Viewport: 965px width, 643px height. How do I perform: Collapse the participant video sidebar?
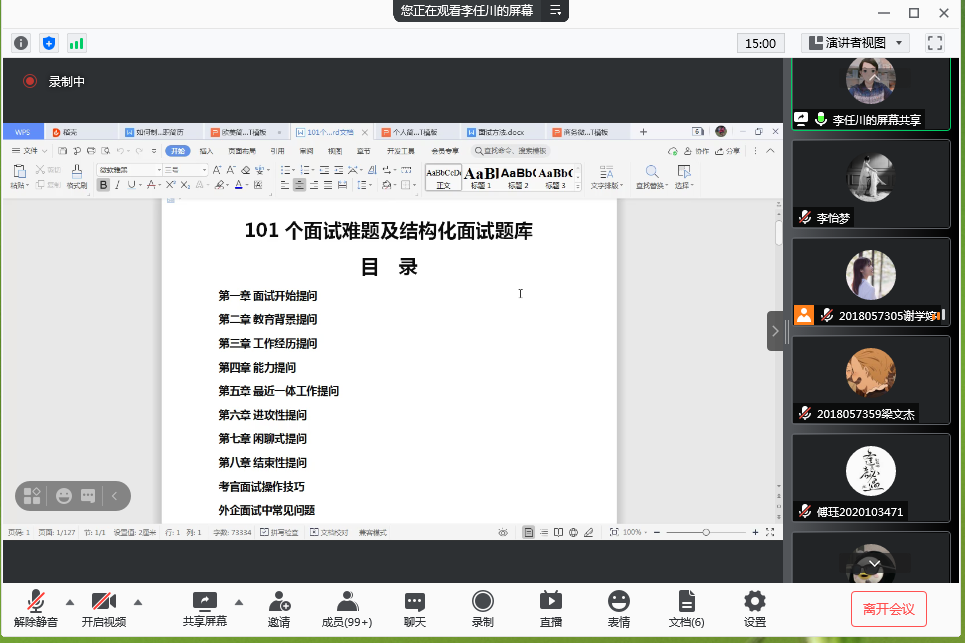coord(776,330)
